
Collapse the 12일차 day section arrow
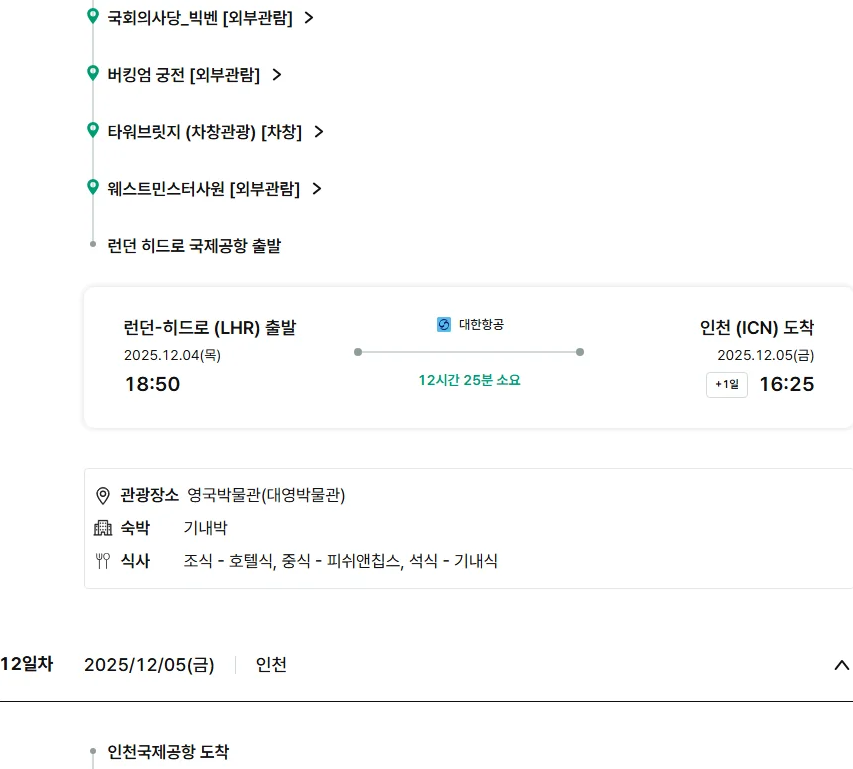coord(841,665)
